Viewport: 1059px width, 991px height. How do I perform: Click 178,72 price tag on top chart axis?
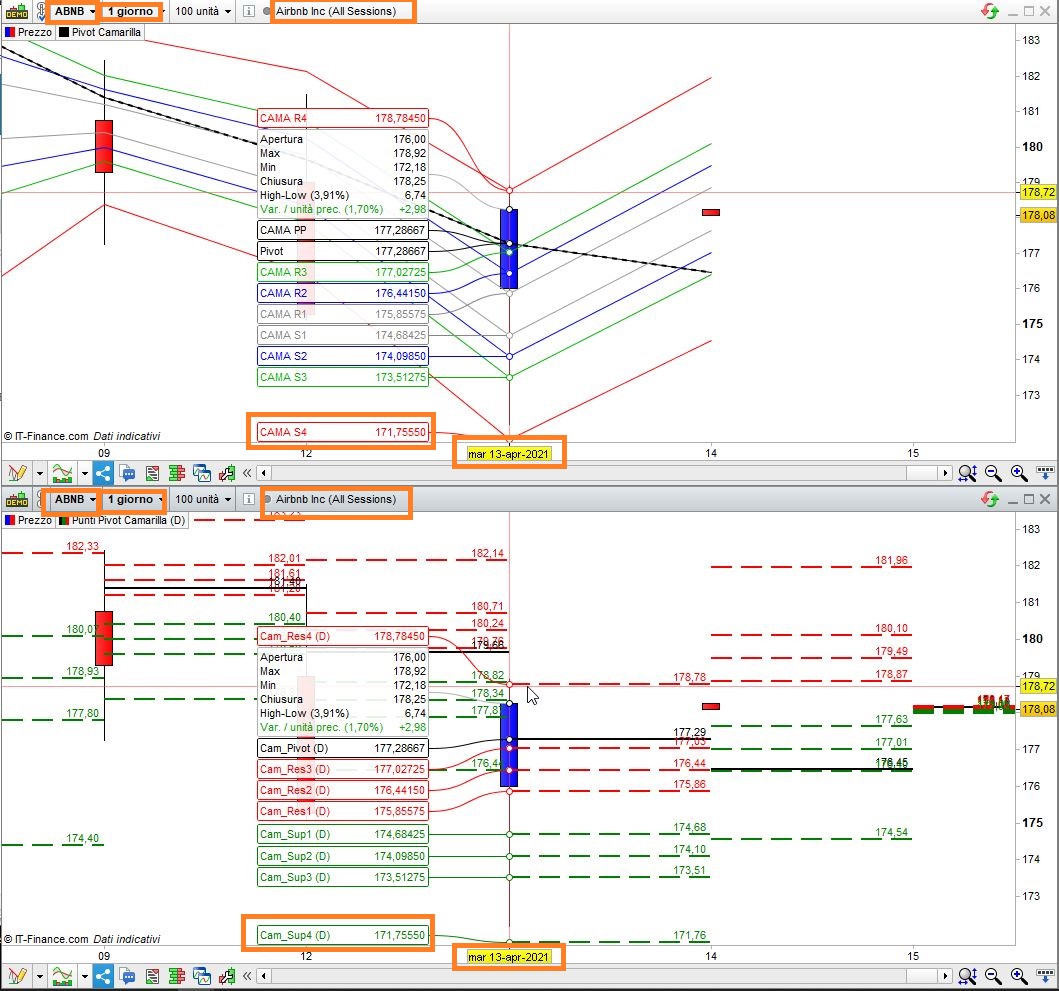[1038, 193]
